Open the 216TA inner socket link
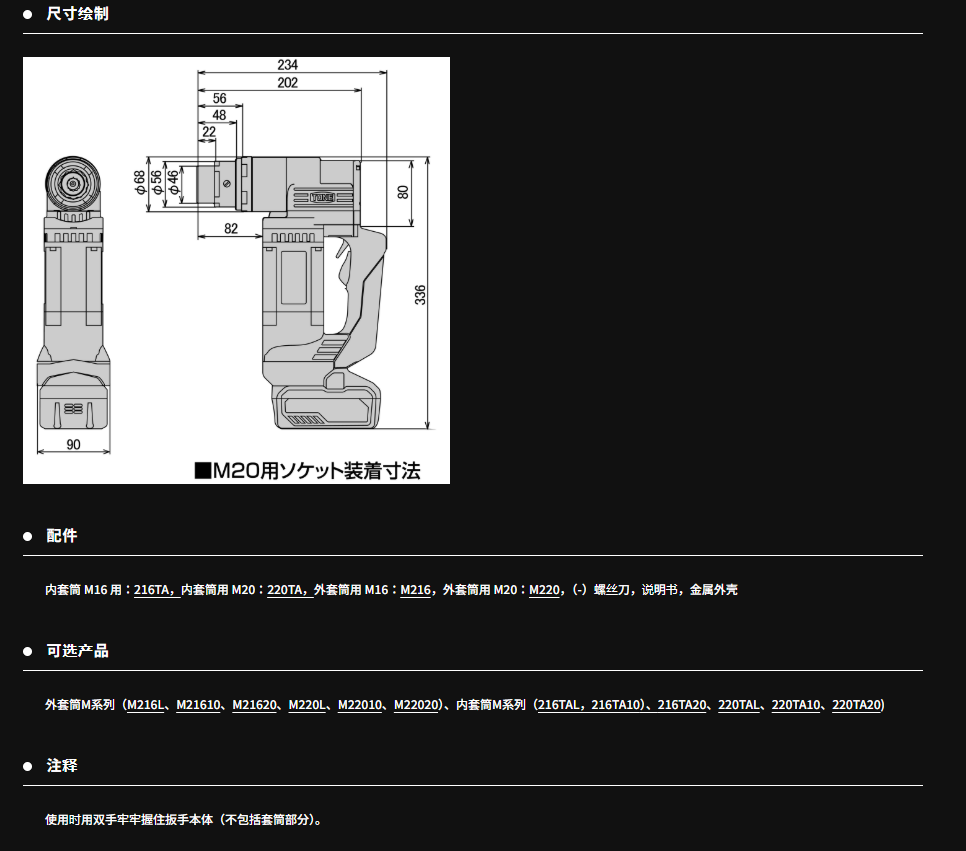 point(153,590)
